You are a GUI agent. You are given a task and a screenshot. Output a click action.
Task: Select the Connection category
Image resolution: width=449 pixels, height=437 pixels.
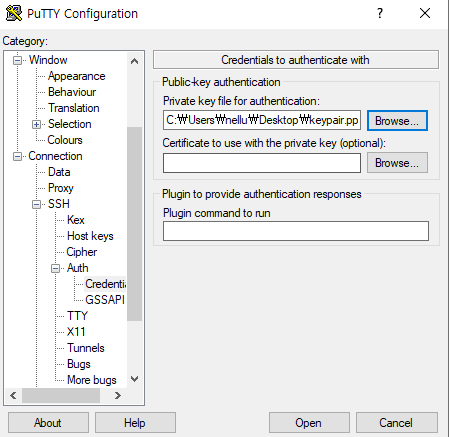pyautogui.click(x=55, y=156)
